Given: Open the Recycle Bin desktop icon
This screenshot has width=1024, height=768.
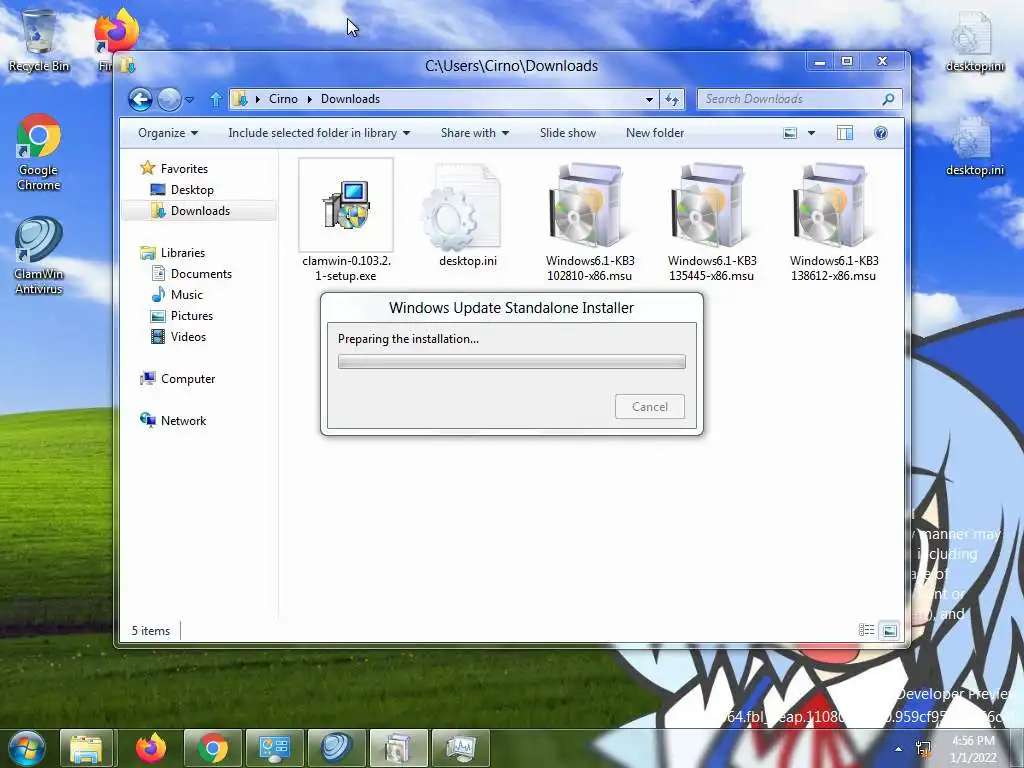Looking at the screenshot, I should [x=39, y=40].
